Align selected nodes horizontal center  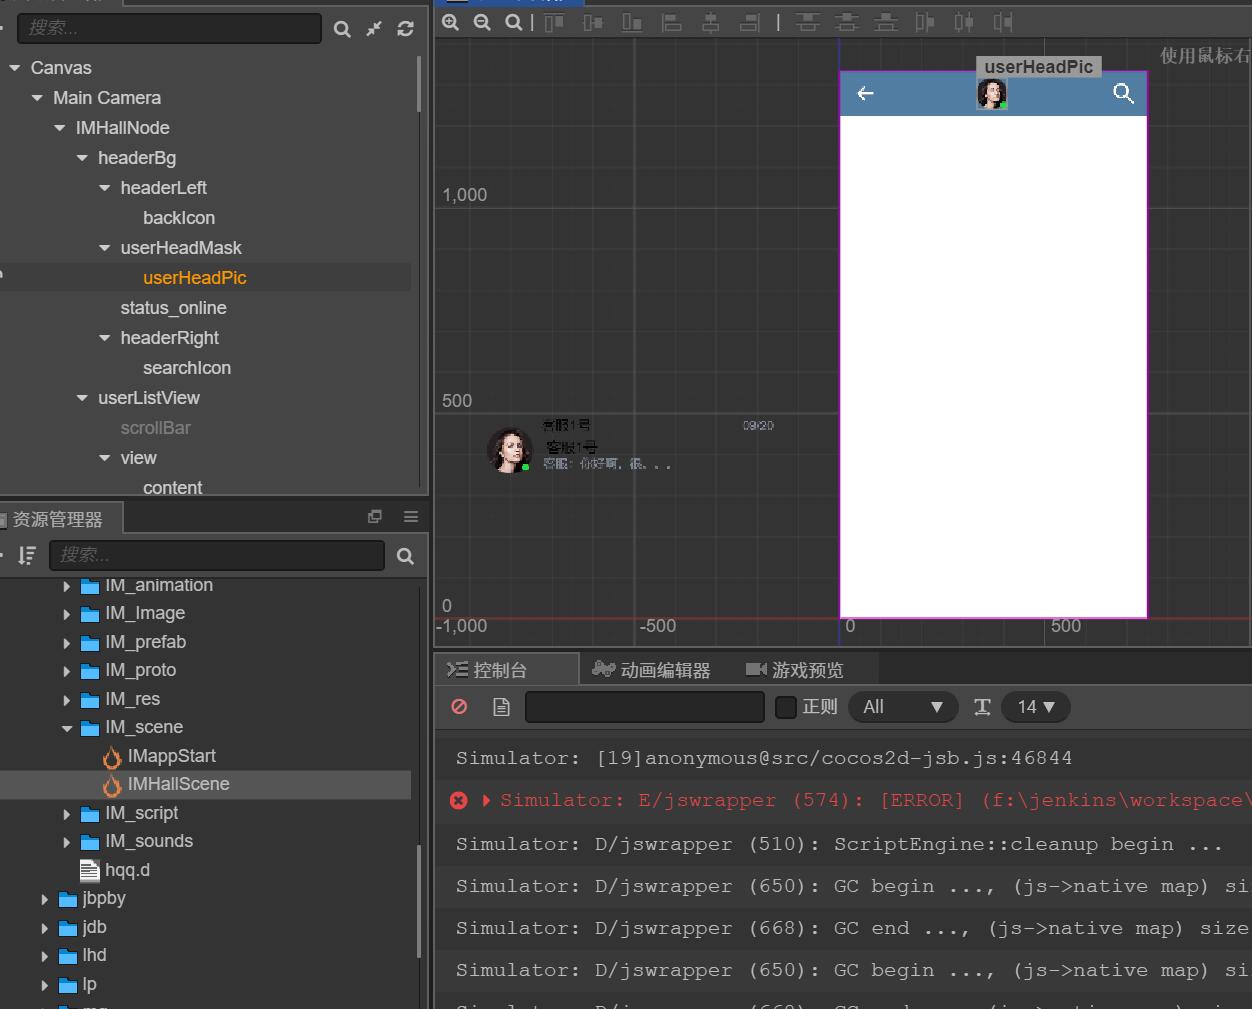[711, 22]
